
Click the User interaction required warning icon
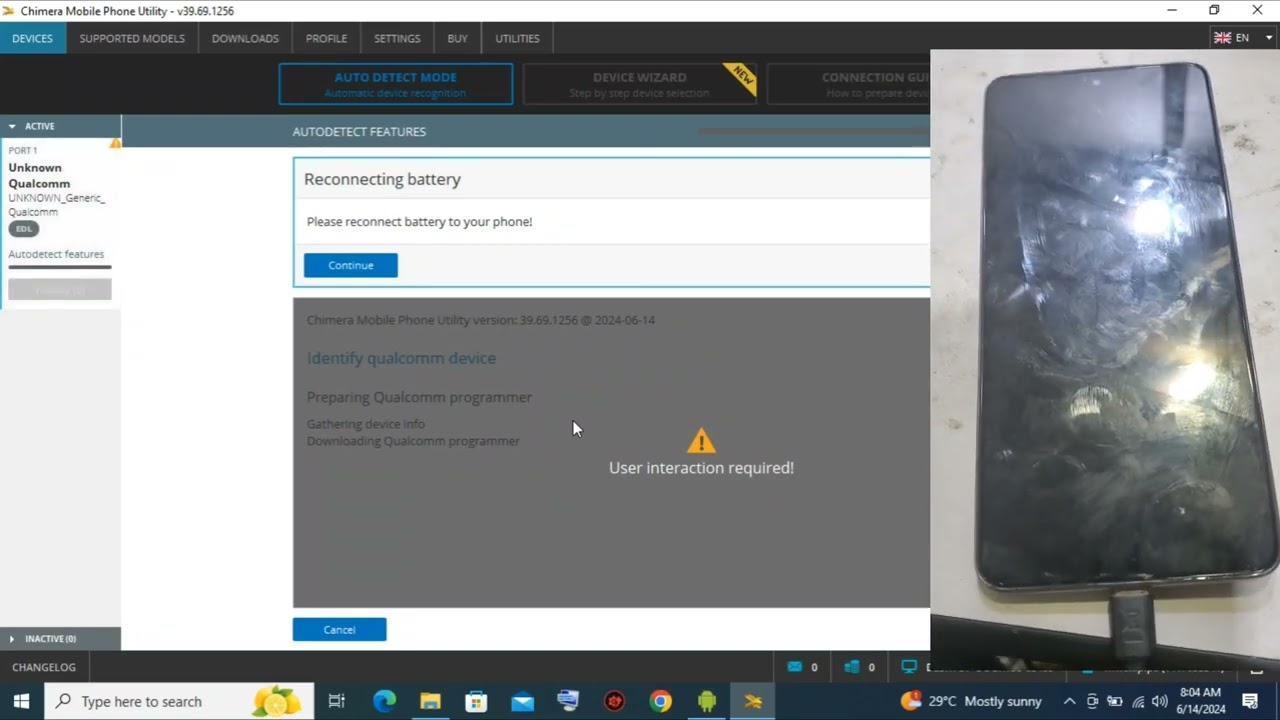[x=701, y=440]
